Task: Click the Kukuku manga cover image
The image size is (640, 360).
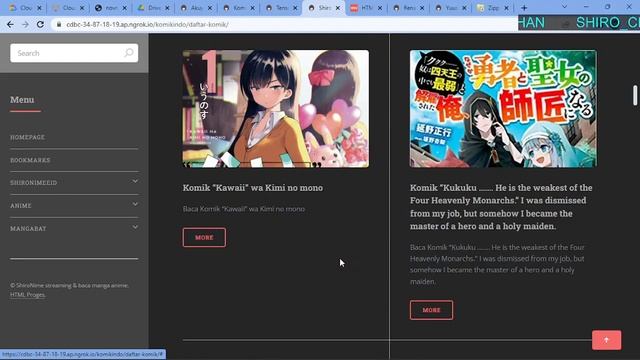Action: [x=503, y=109]
